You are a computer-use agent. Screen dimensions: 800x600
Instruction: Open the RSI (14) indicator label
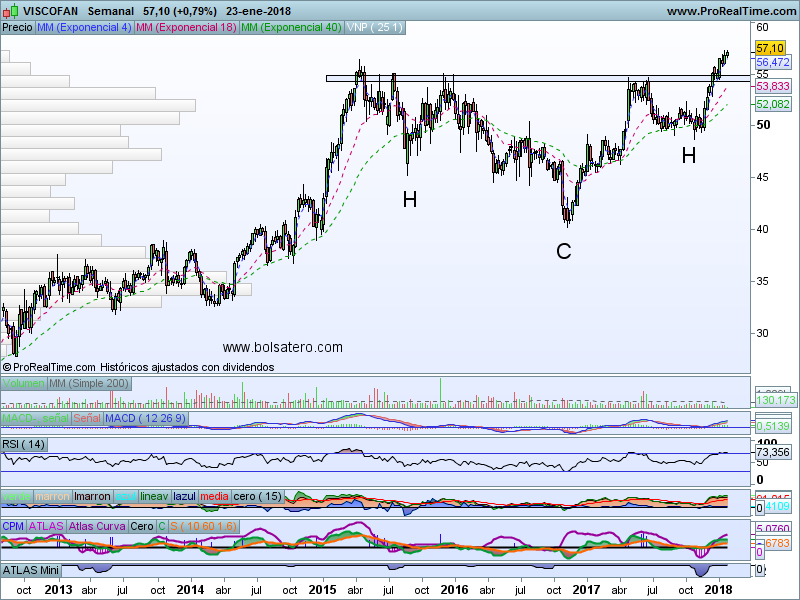tap(24, 444)
